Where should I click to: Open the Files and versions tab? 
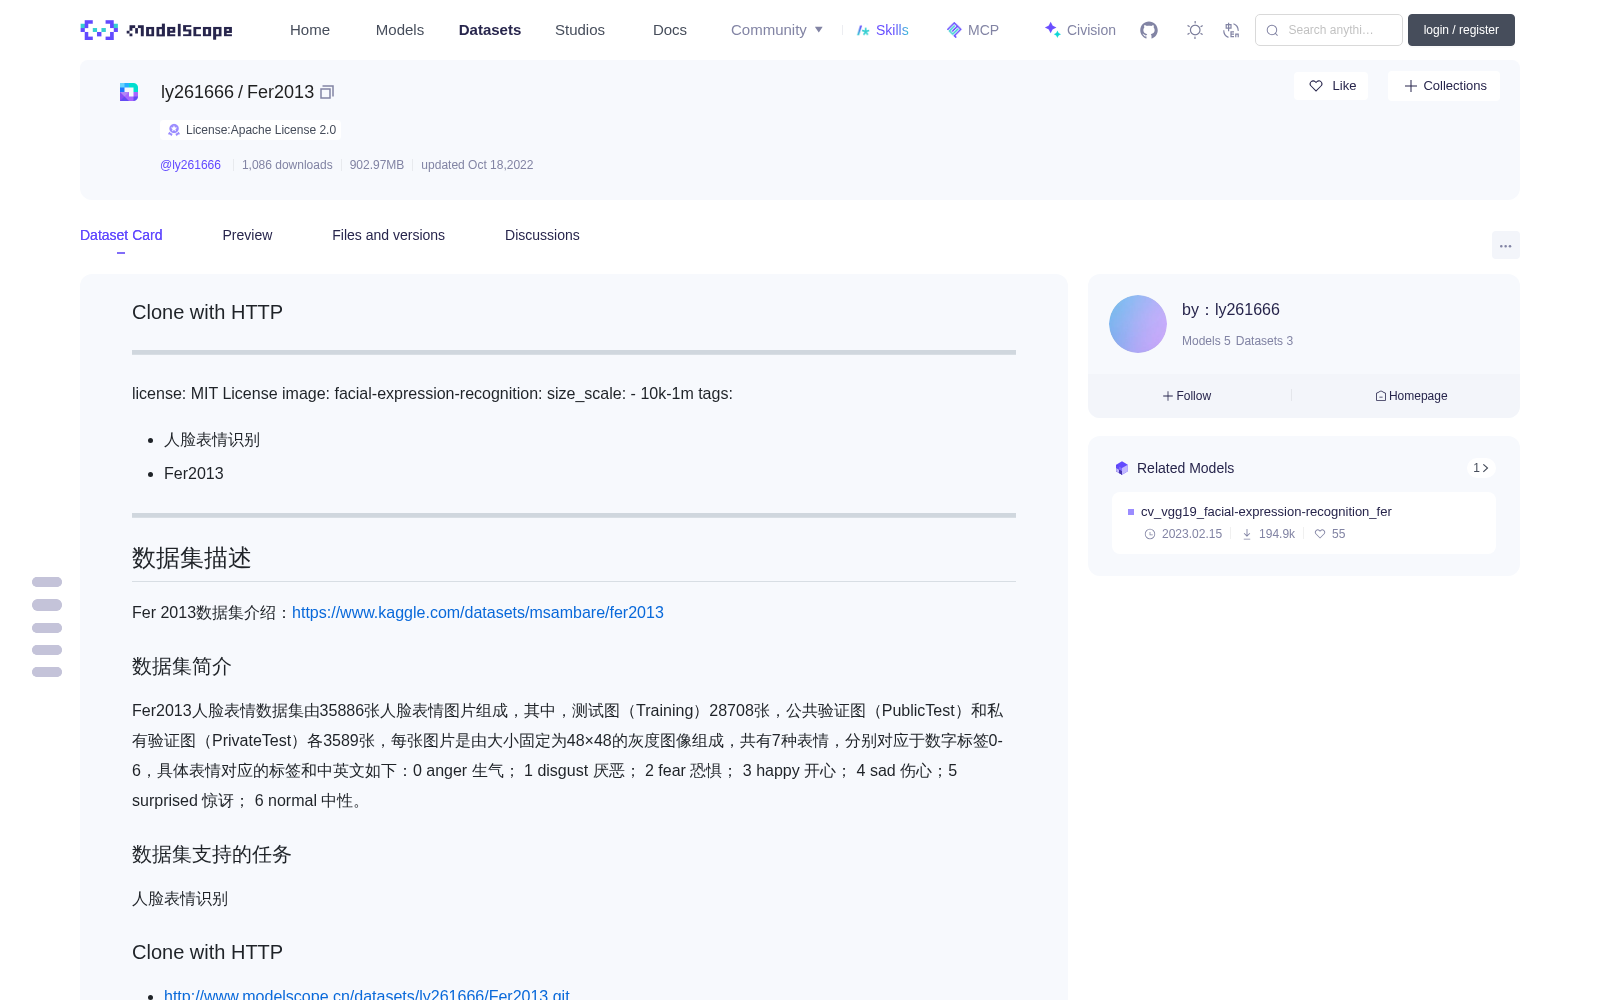pos(388,235)
